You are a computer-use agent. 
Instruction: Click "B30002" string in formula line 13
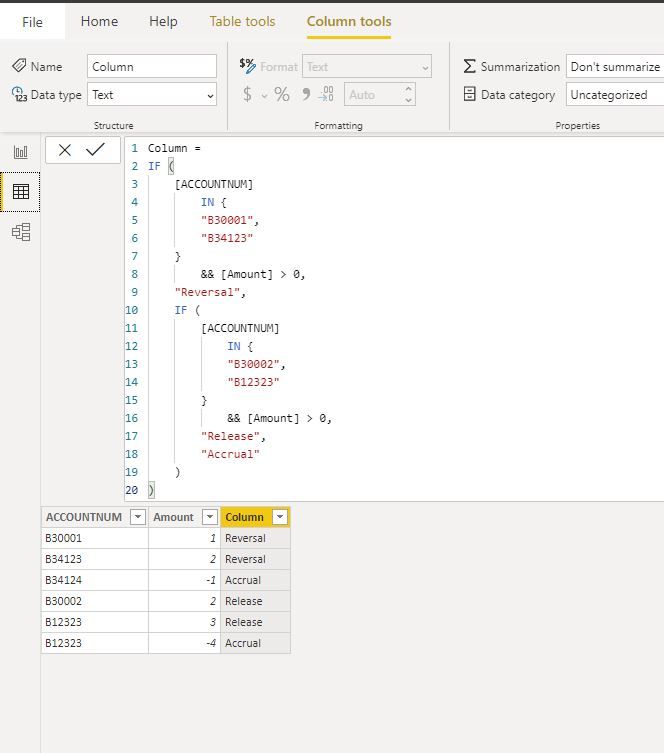(x=254, y=364)
